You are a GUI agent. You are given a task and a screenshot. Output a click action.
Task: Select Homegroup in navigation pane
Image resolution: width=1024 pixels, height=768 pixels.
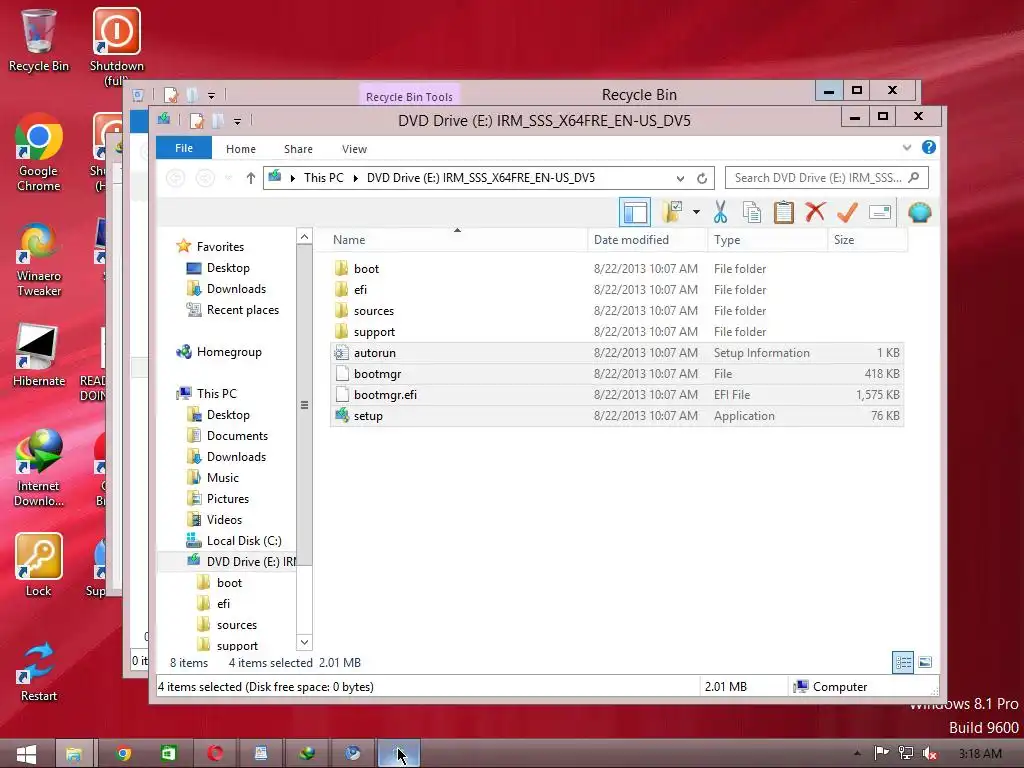pos(229,352)
